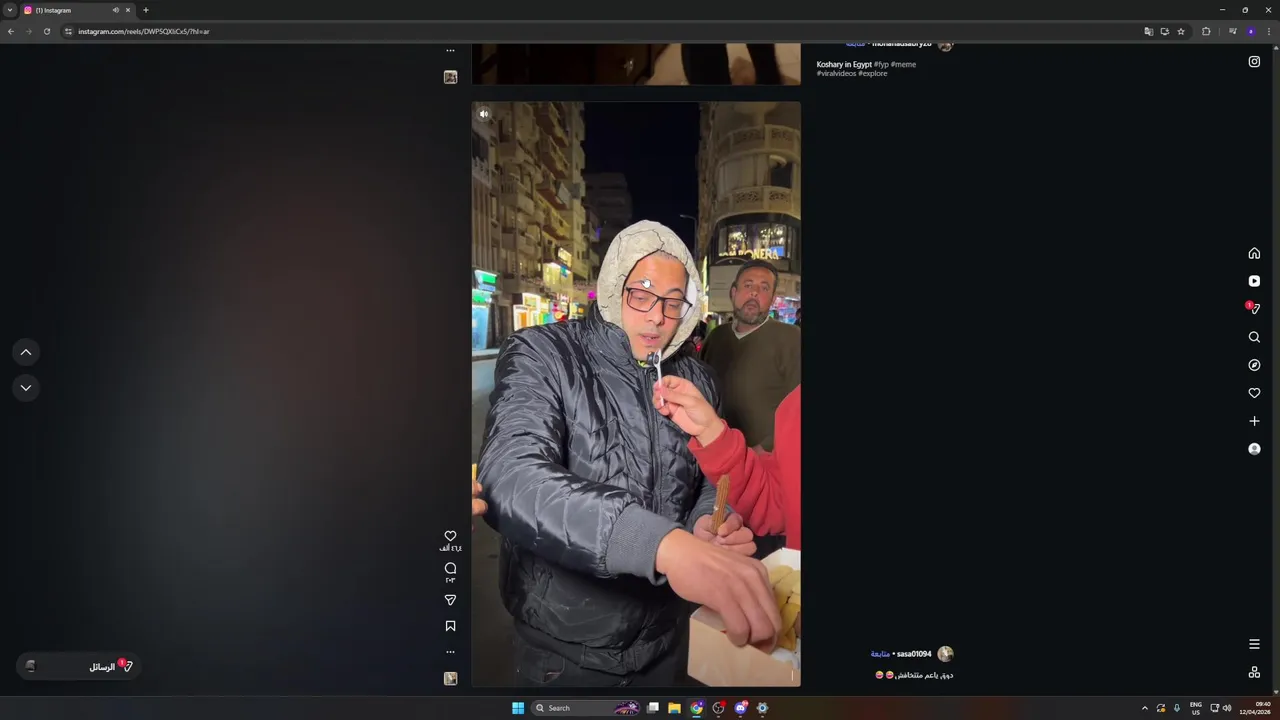Open Chrome three-dot menu
1280x720 pixels.
(1268, 31)
